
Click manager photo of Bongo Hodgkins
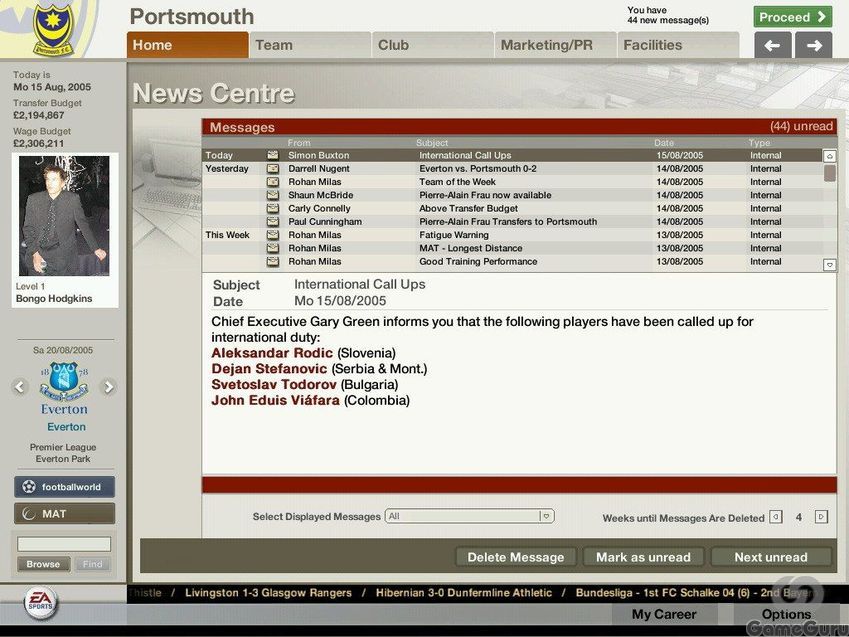coord(64,216)
